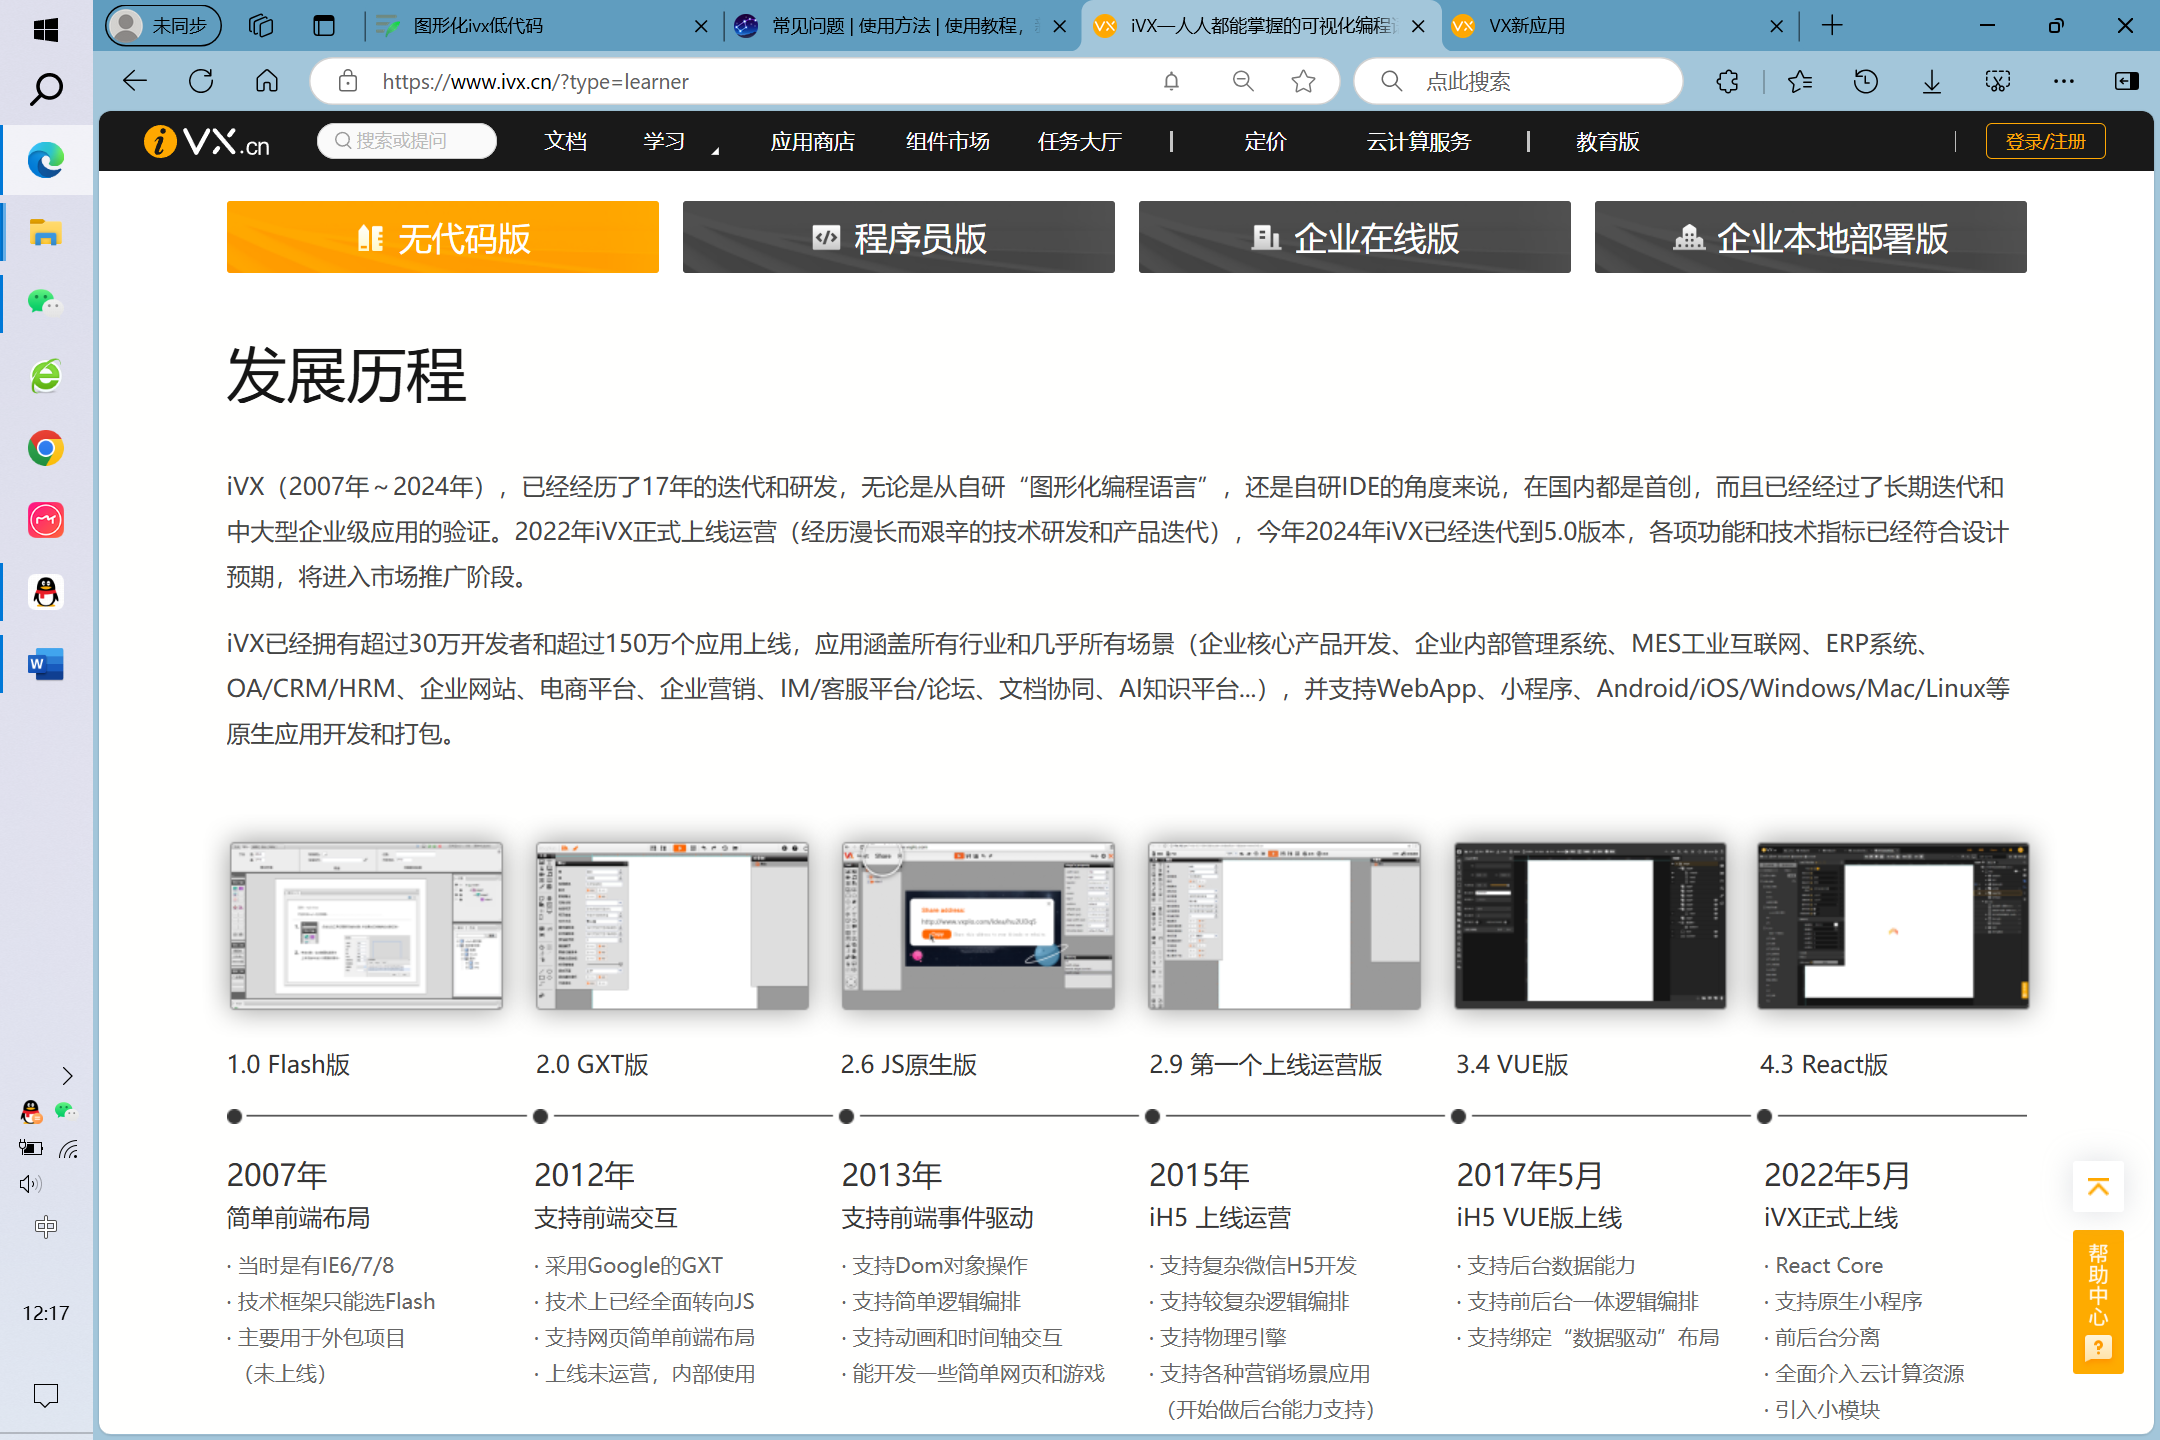Open the 1.0 Flash版 screenshot thumbnail

(366, 926)
